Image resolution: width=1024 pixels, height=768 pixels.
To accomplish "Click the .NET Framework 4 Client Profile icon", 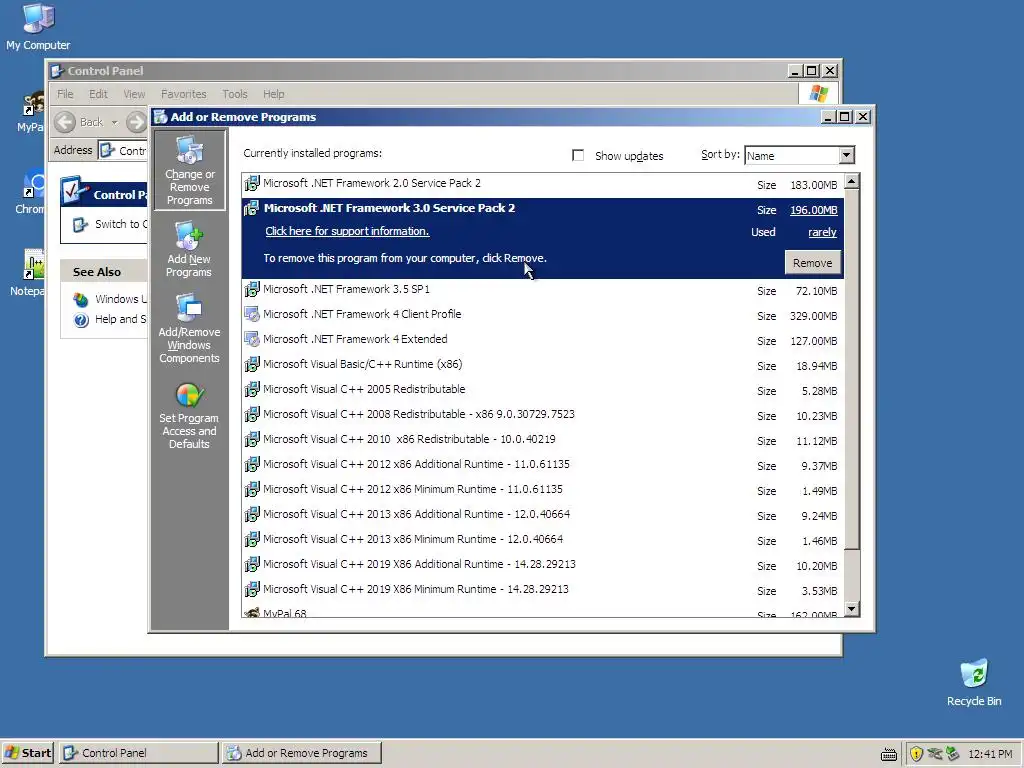I will pyautogui.click(x=251, y=314).
